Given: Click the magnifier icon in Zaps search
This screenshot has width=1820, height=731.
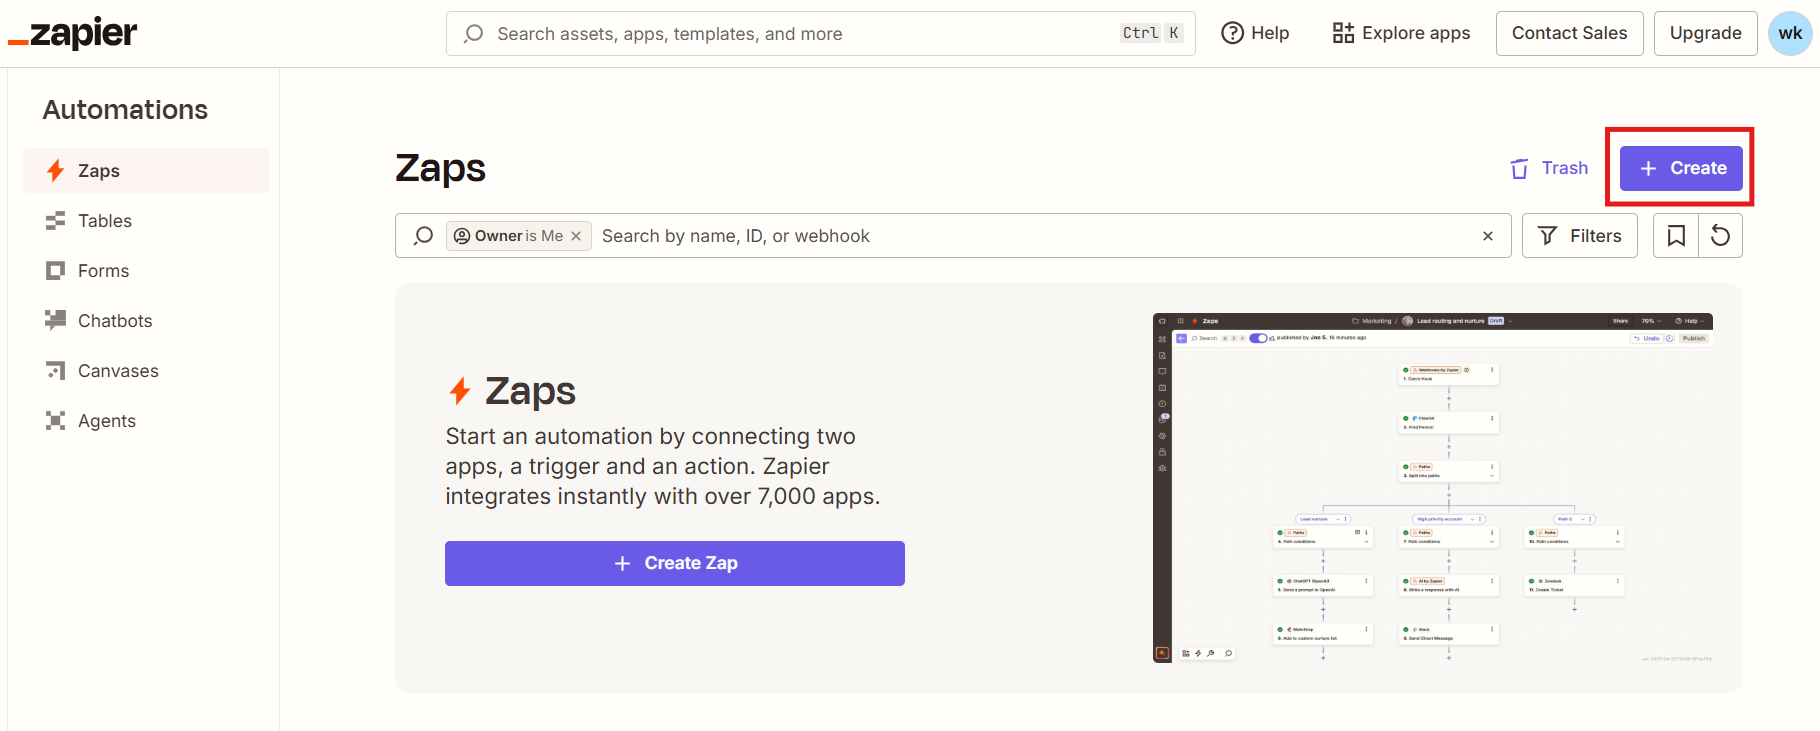Looking at the screenshot, I should [423, 236].
